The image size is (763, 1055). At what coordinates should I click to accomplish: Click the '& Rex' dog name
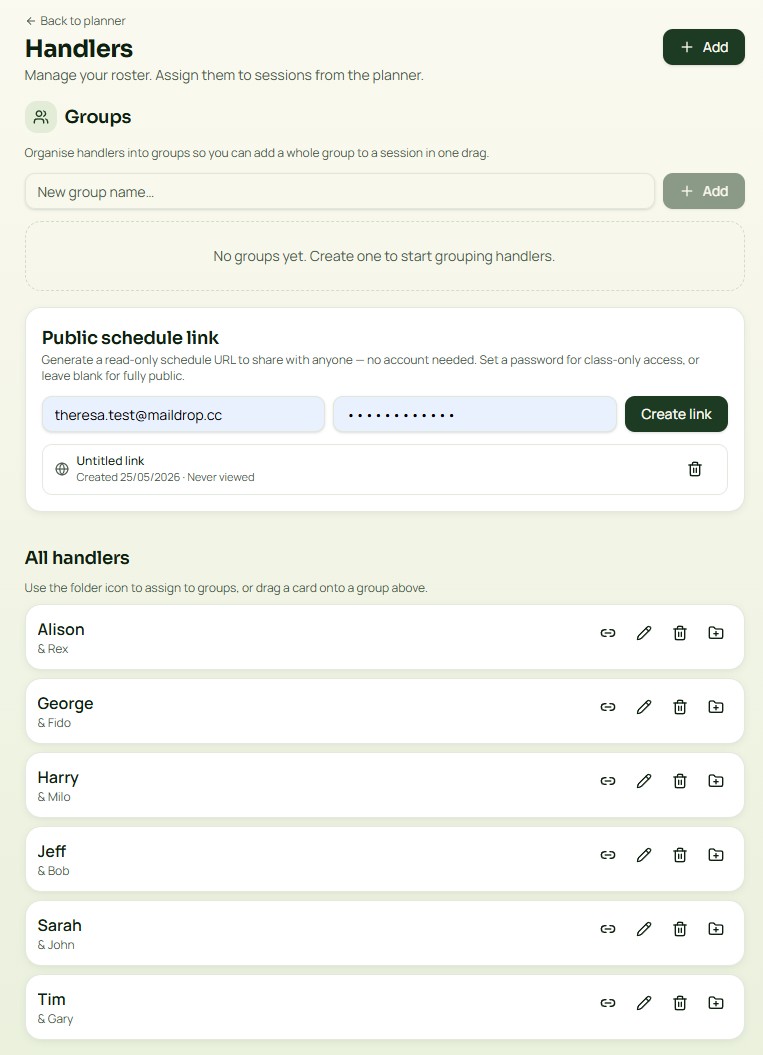pos(53,649)
